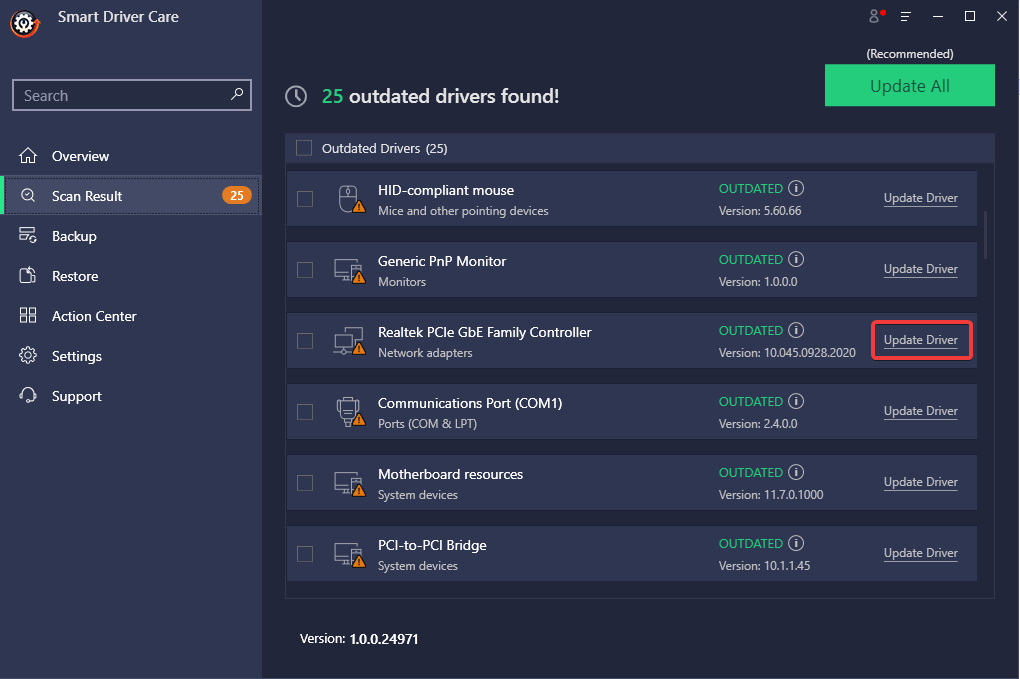This screenshot has width=1020, height=679.
Task: Update driver for Generic PnP Monitor
Action: pos(920,269)
